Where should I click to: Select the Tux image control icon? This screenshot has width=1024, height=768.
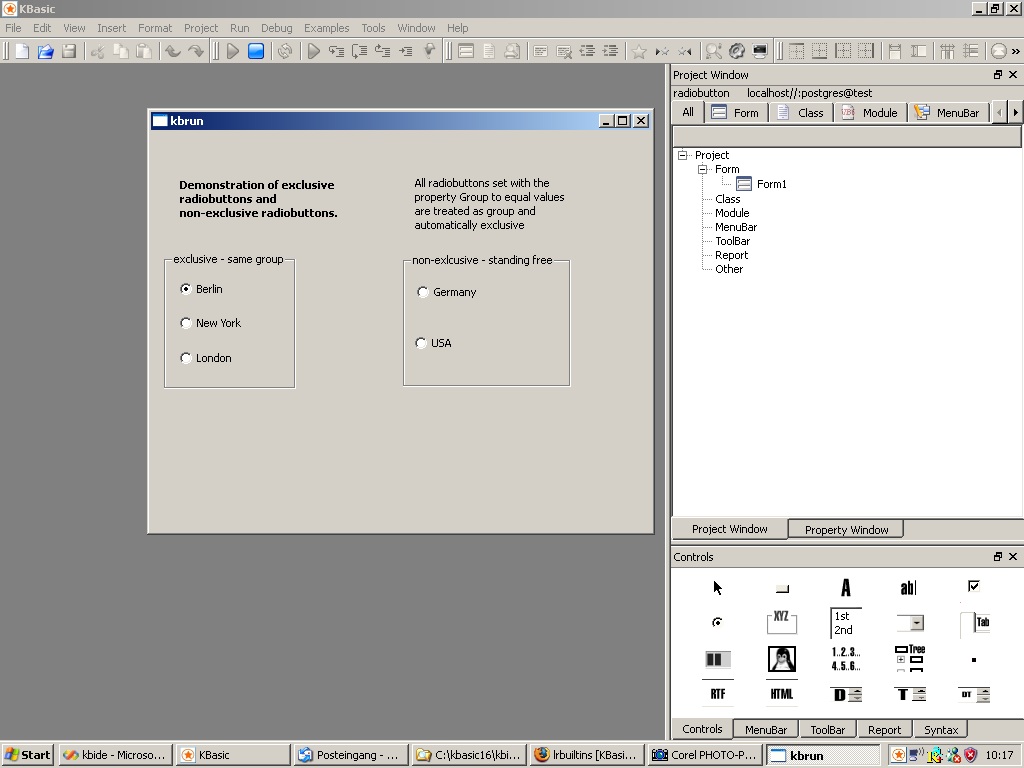781,659
